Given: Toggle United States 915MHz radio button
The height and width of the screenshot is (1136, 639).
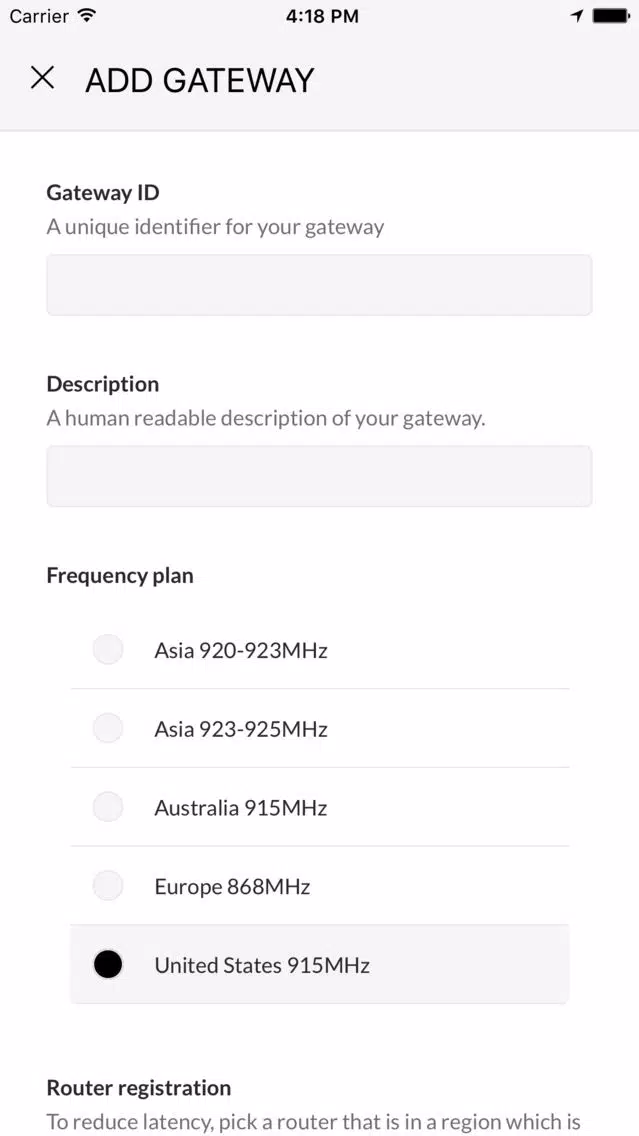Looking at the screenshot, I should tap(108, 964).
